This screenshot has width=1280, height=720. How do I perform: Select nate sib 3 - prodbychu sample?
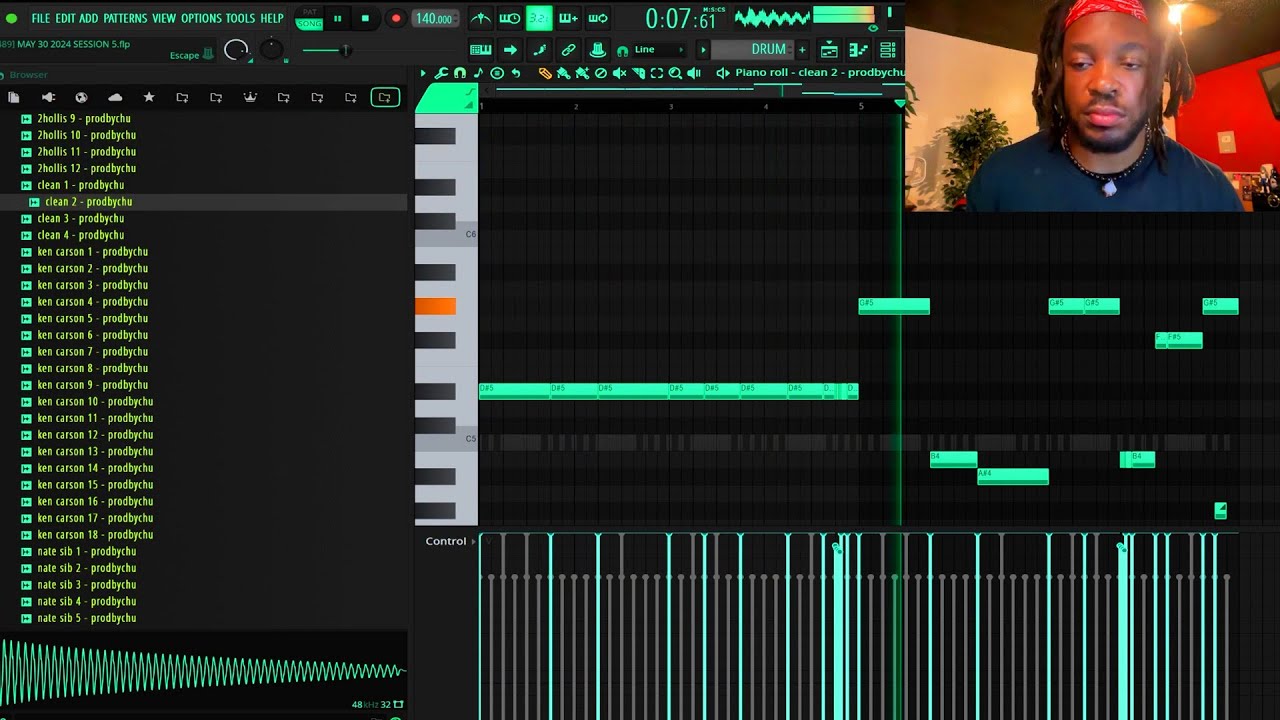click(x=86, y=585)
